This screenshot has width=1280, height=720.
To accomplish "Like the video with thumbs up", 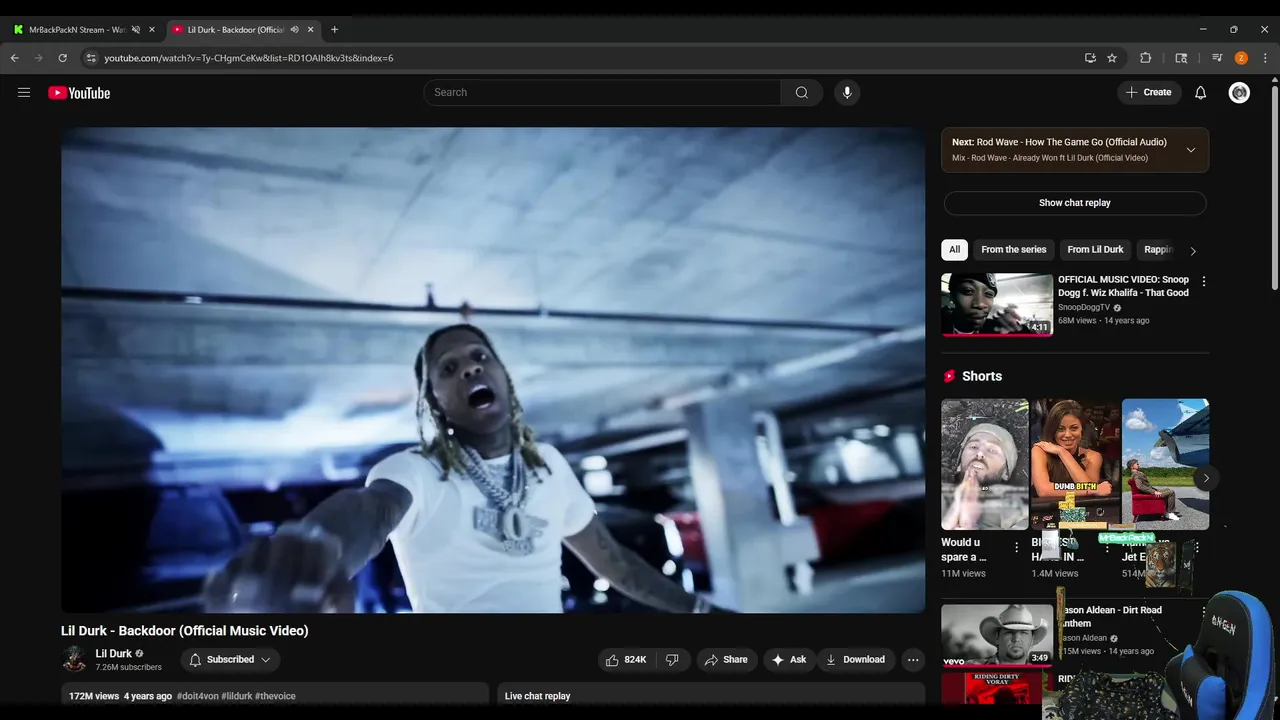I will [626, 660].
